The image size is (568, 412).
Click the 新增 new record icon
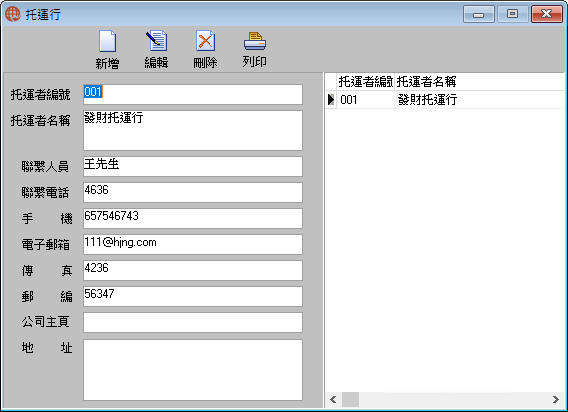pyautogui.click(x=108, y=41)
